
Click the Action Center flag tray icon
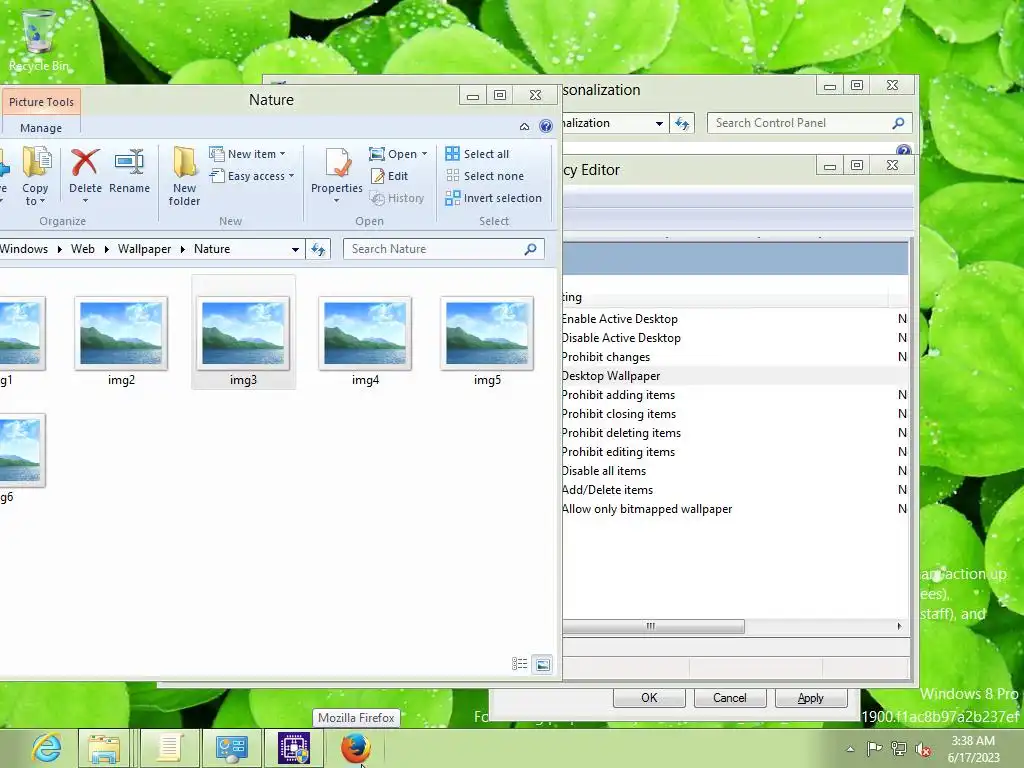tap(874, 748)
